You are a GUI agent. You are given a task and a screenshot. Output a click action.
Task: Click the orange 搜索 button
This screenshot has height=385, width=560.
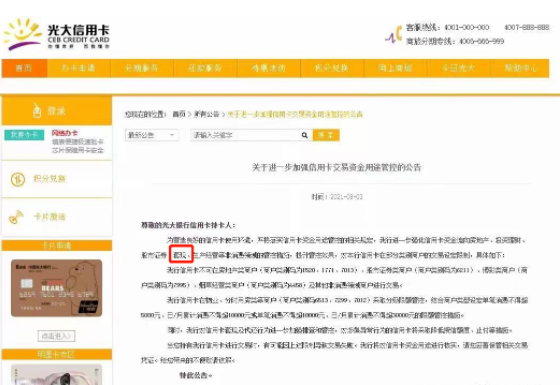(x=326, y=135)
